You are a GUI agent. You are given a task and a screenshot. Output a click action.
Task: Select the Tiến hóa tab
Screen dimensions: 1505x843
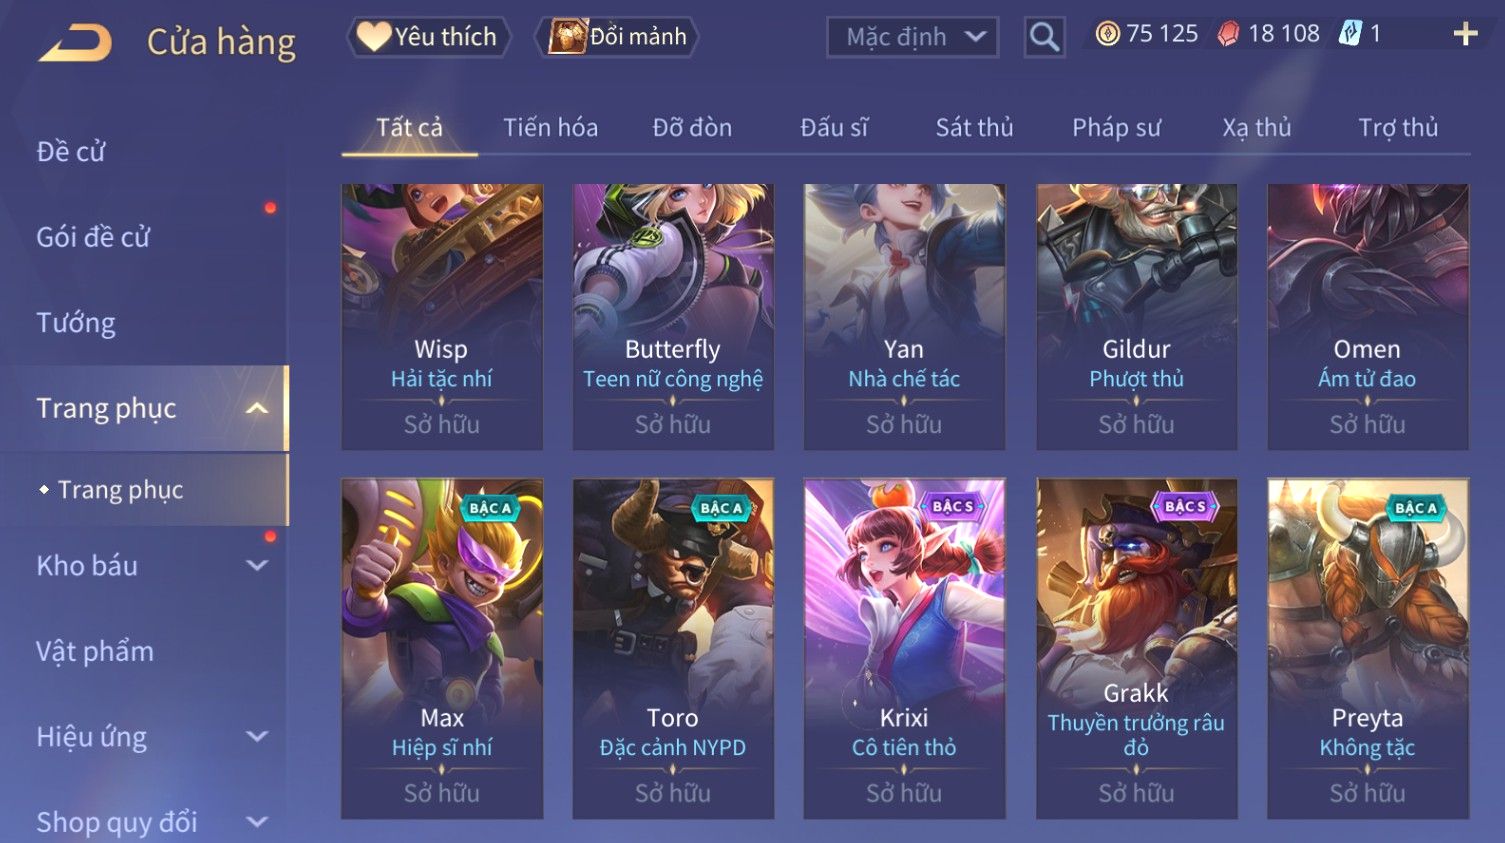pos(550,128)
